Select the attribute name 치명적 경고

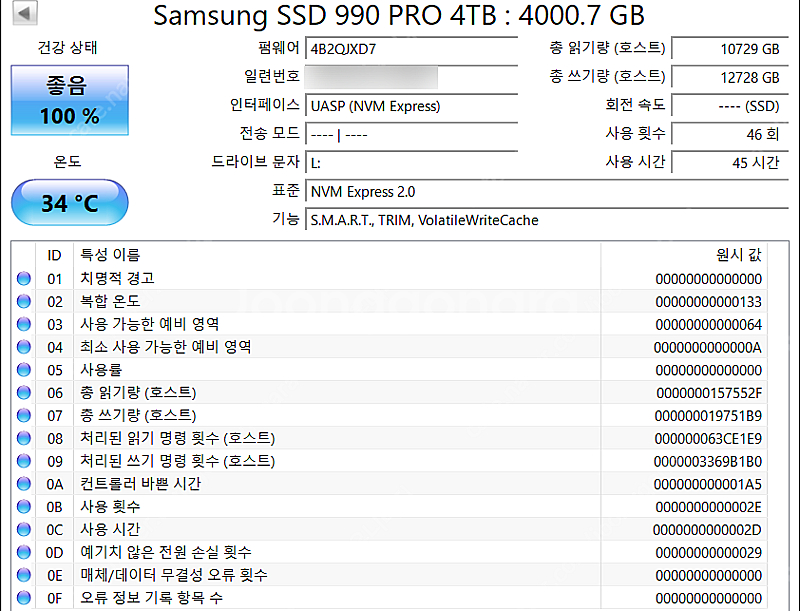point(117,278)
